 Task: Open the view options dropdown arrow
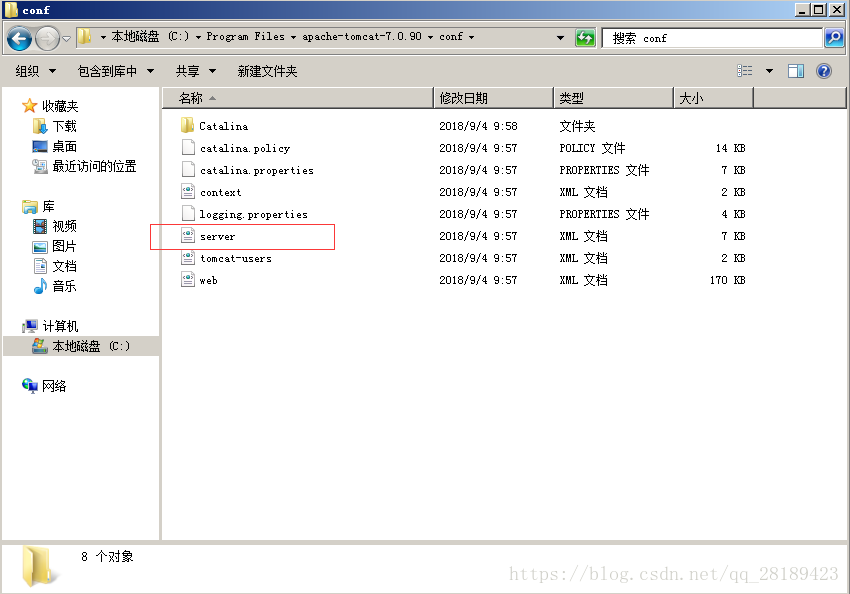point(769,71)
